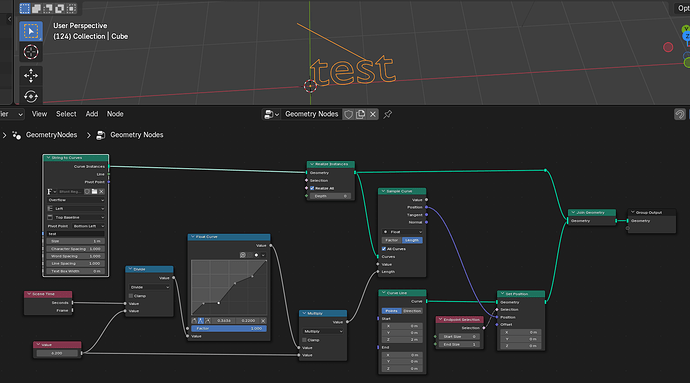Select the Select Box tool
This screenshot has height=383, width=690.
[x=31, y=31]
